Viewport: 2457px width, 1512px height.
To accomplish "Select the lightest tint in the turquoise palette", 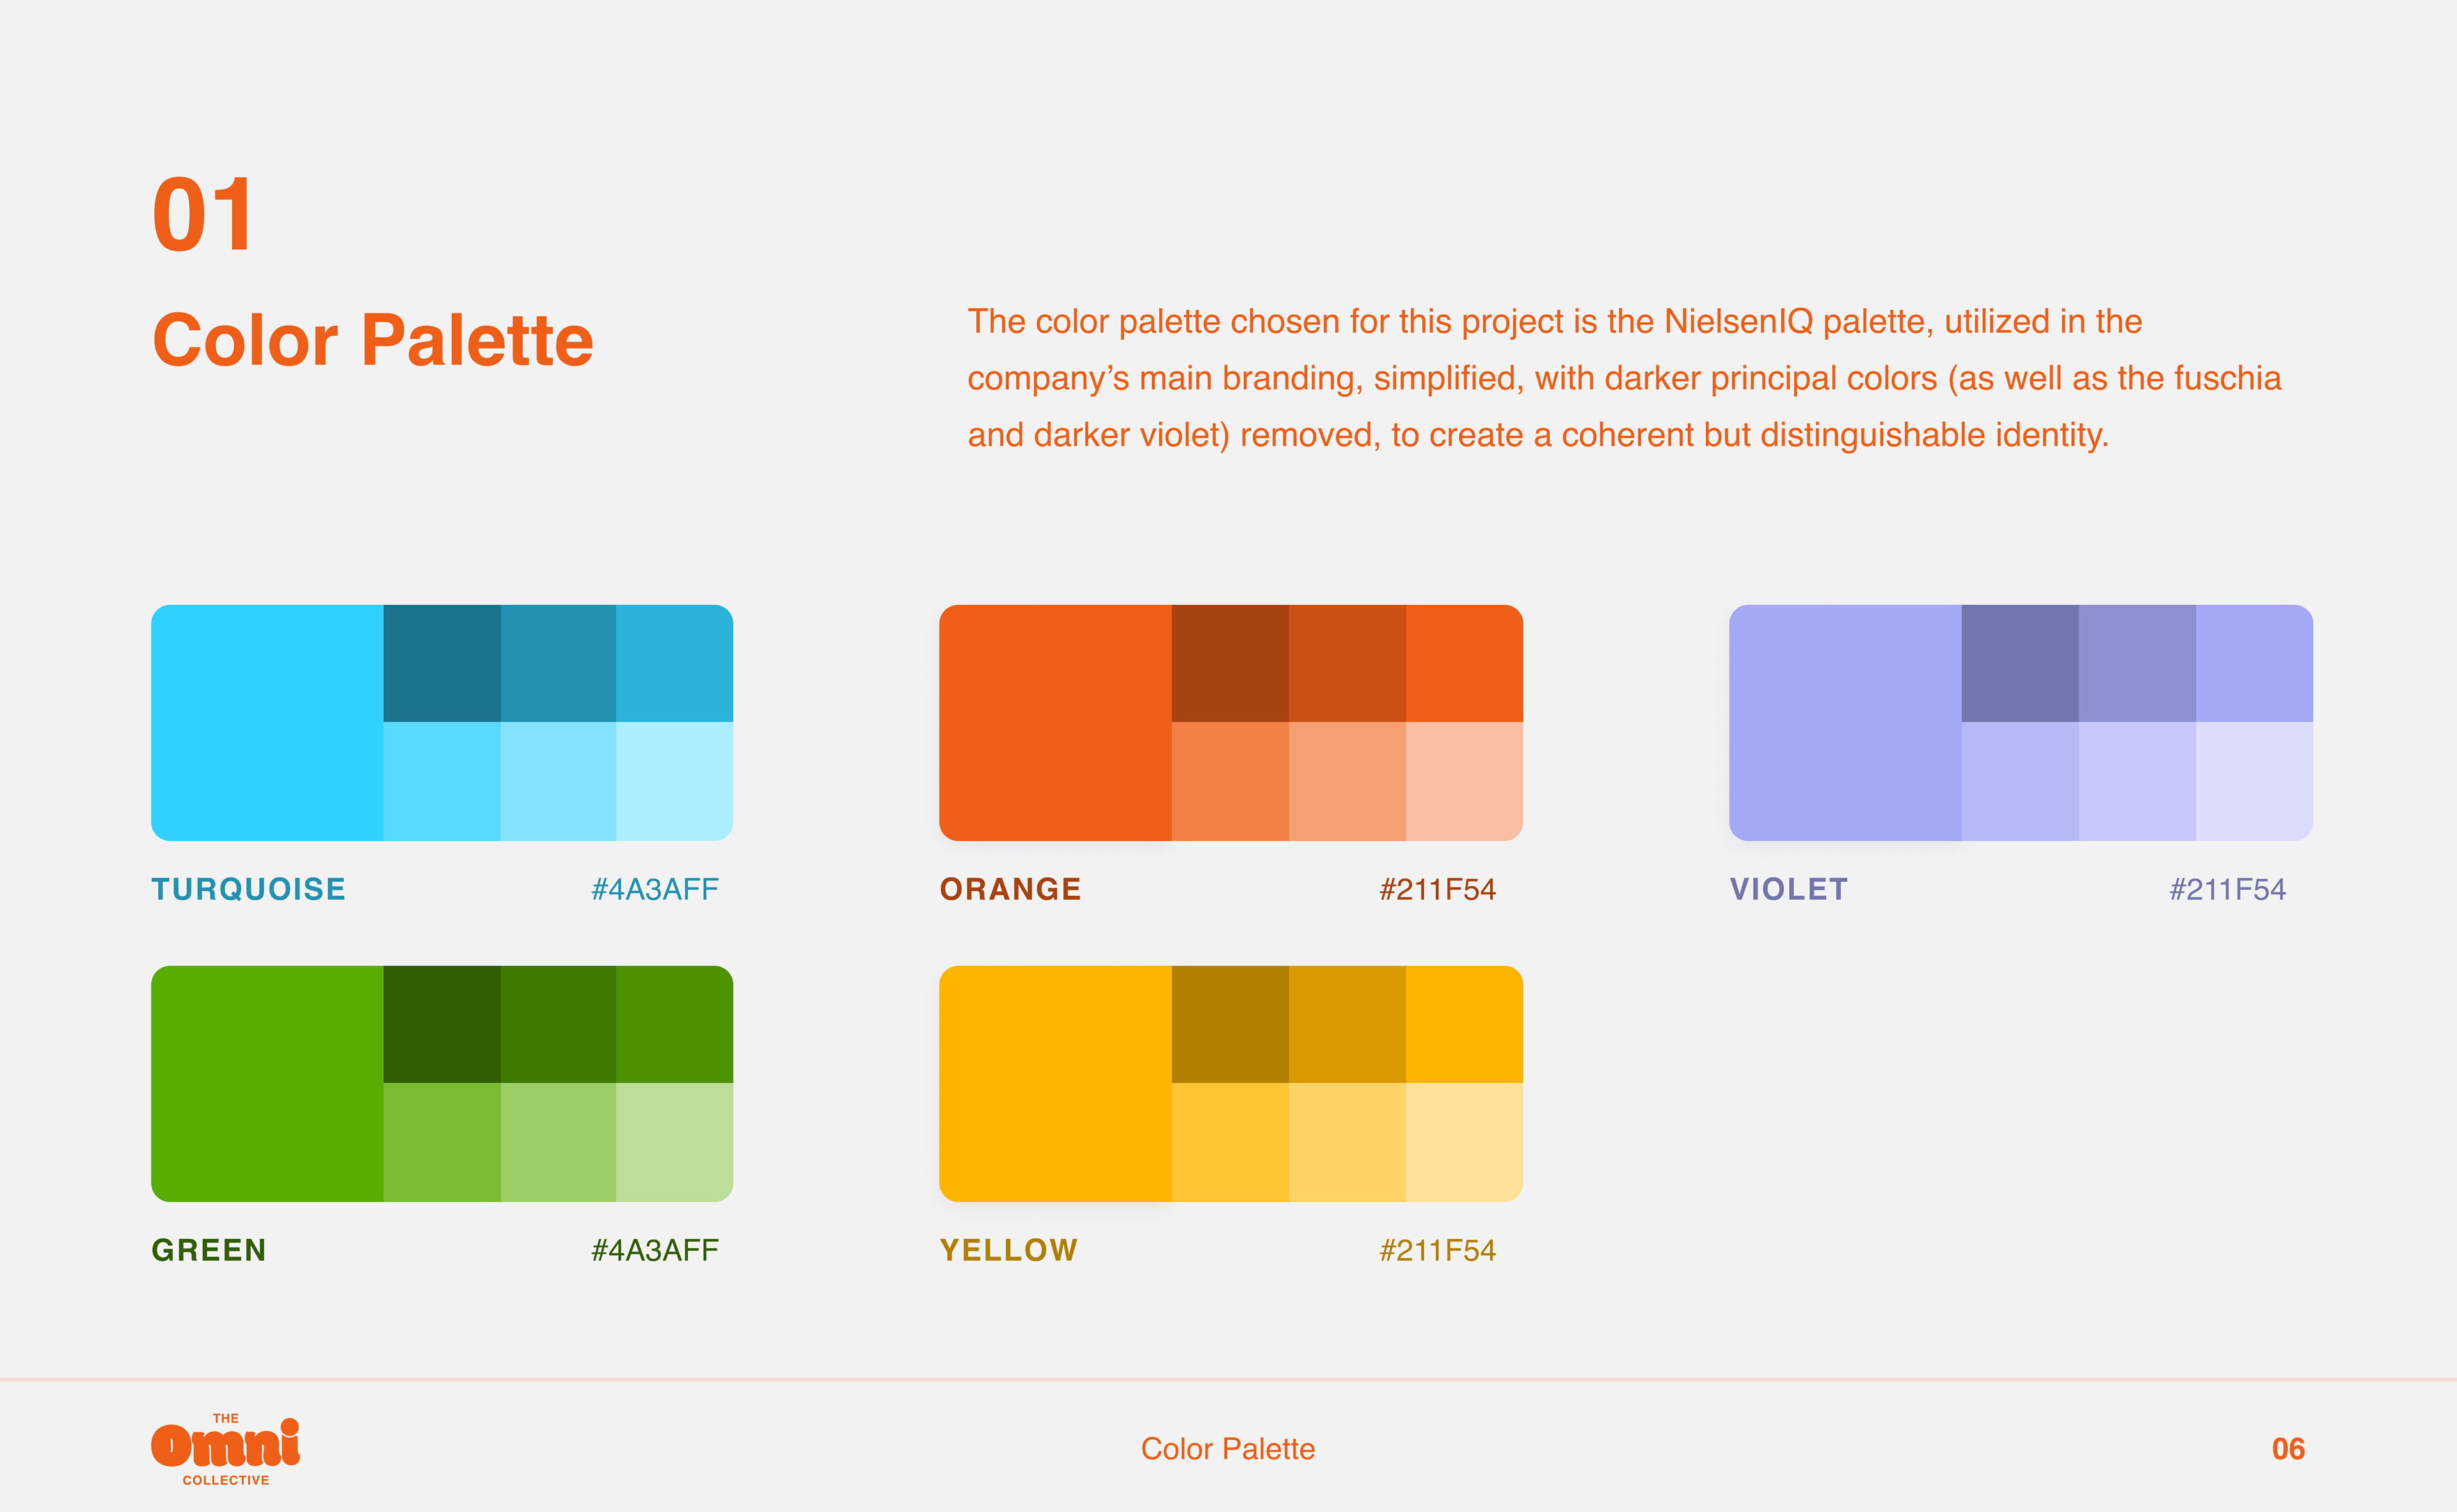I will pos(674,781).
